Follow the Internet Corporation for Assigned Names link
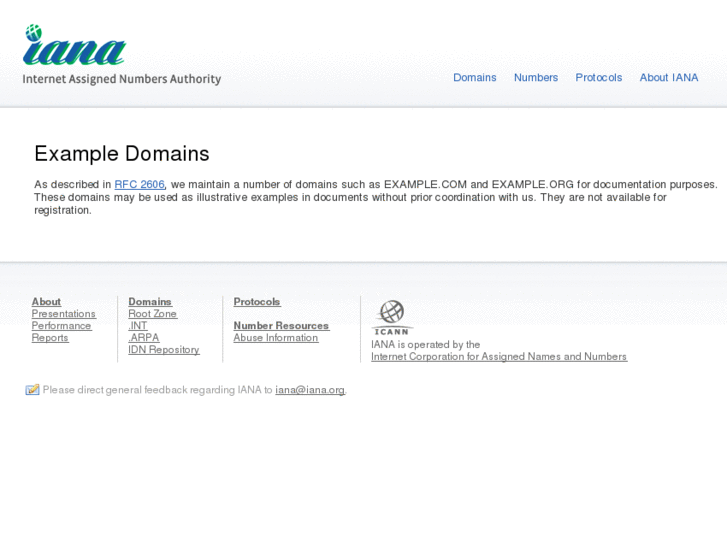 499,357
